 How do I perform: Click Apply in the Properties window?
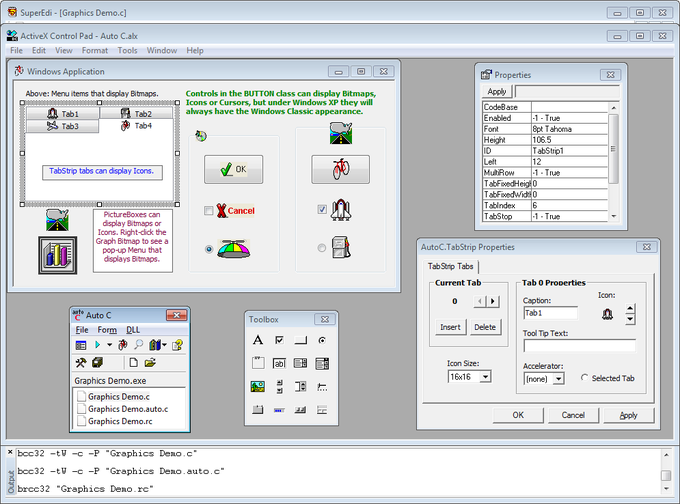pyautogui.click(x=497, y=92)
